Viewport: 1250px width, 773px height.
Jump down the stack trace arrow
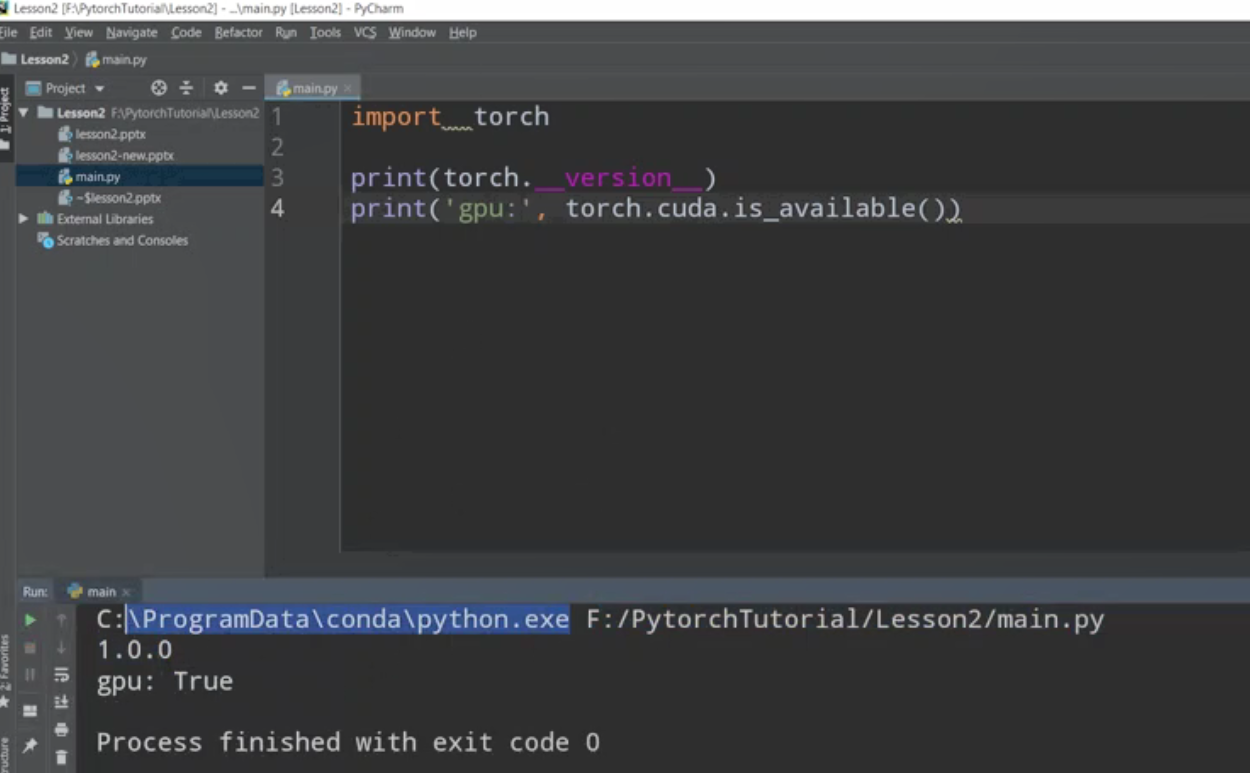(61, 648)
